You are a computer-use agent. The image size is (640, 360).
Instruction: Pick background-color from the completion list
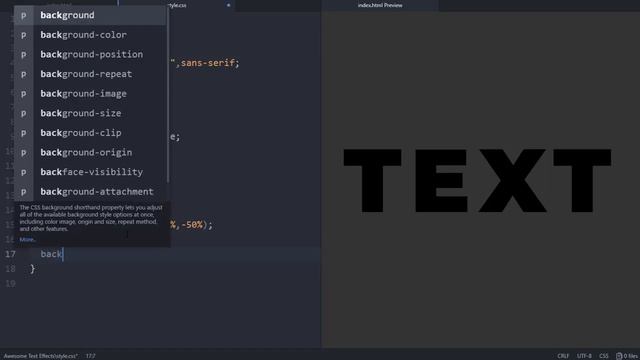(x=90, y=35)
